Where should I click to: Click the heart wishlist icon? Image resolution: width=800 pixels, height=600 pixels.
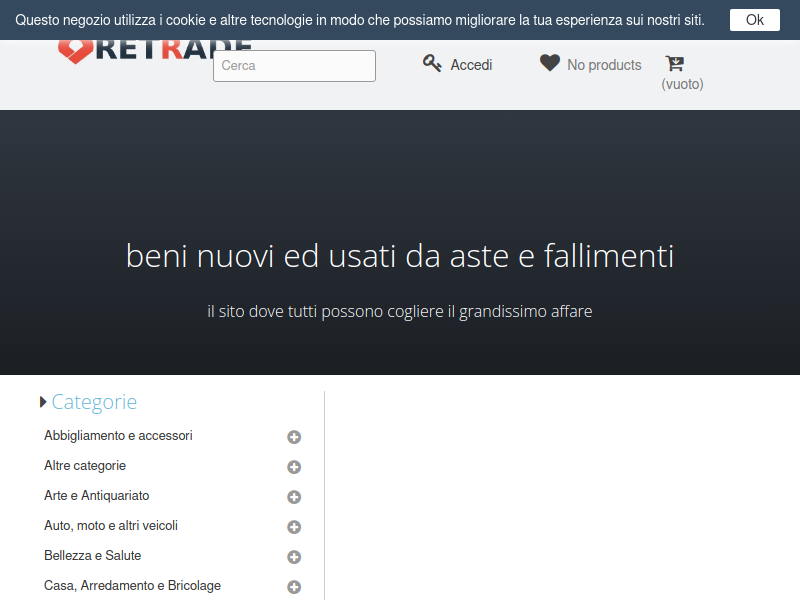coord(550,64)
